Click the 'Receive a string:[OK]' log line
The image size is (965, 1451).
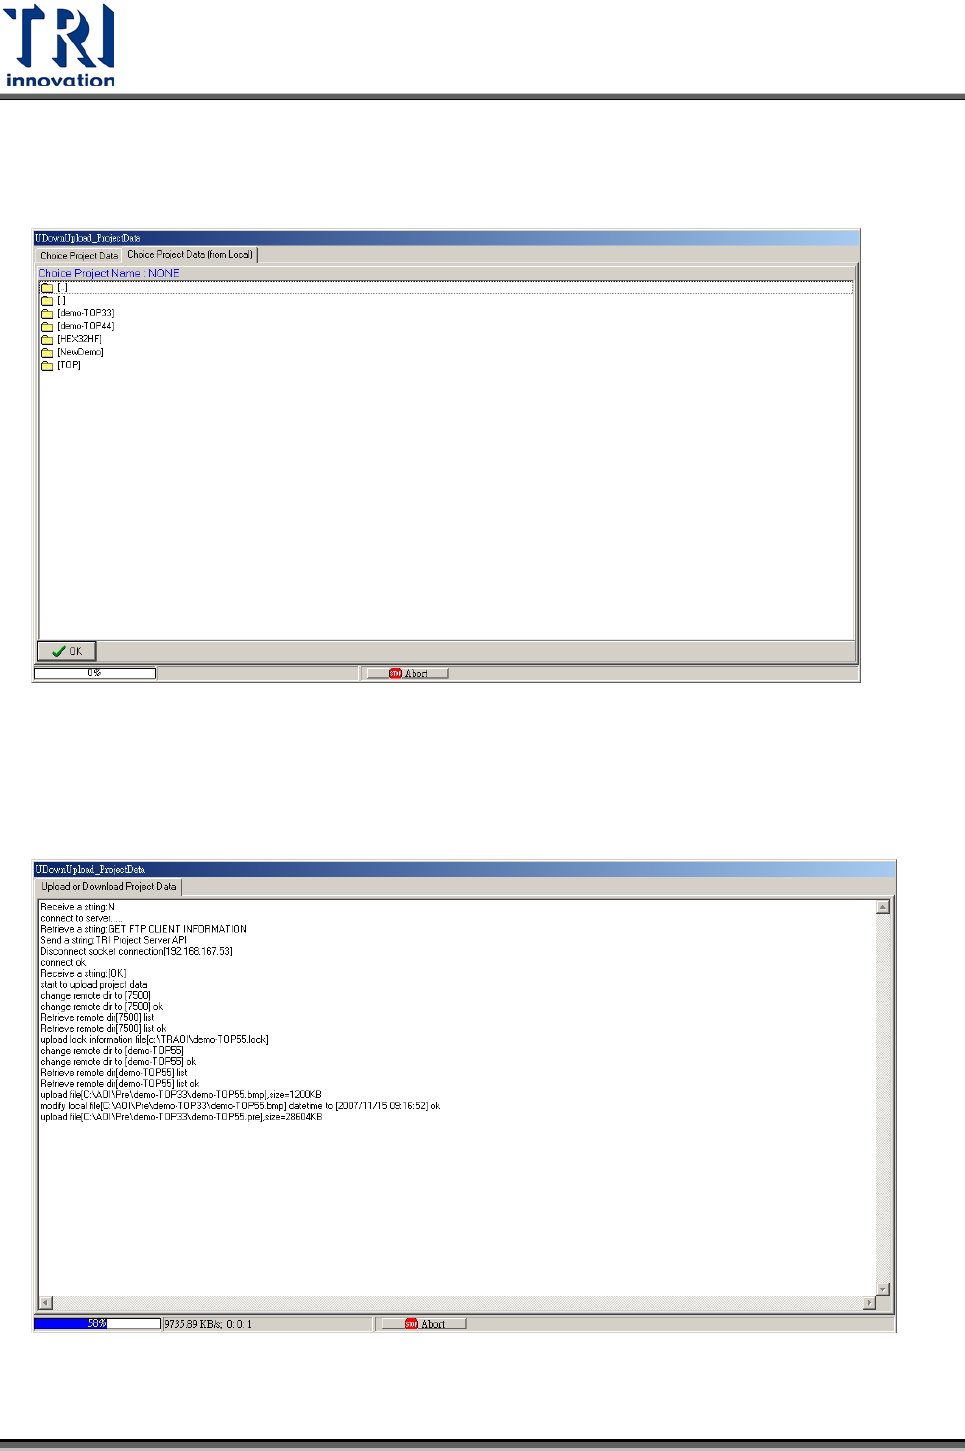pos(83,973)
